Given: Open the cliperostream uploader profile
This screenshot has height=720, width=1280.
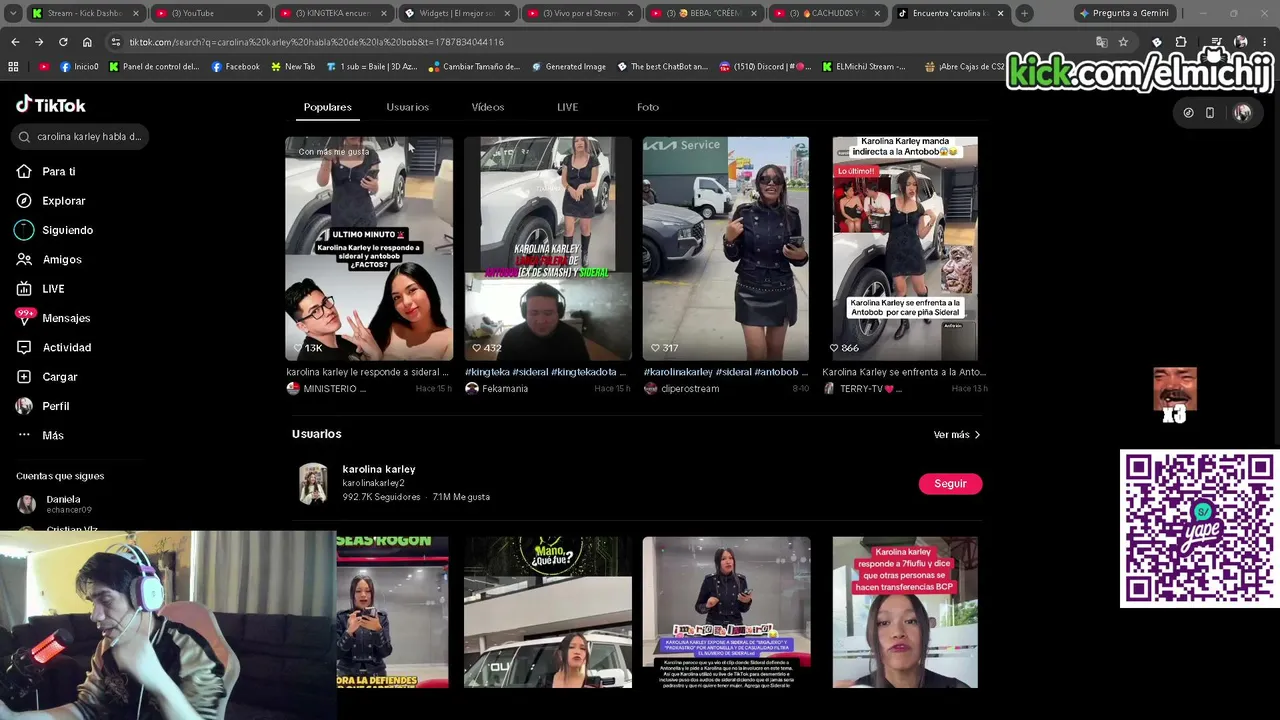Looking at the screenshot, I should point(682,388).
